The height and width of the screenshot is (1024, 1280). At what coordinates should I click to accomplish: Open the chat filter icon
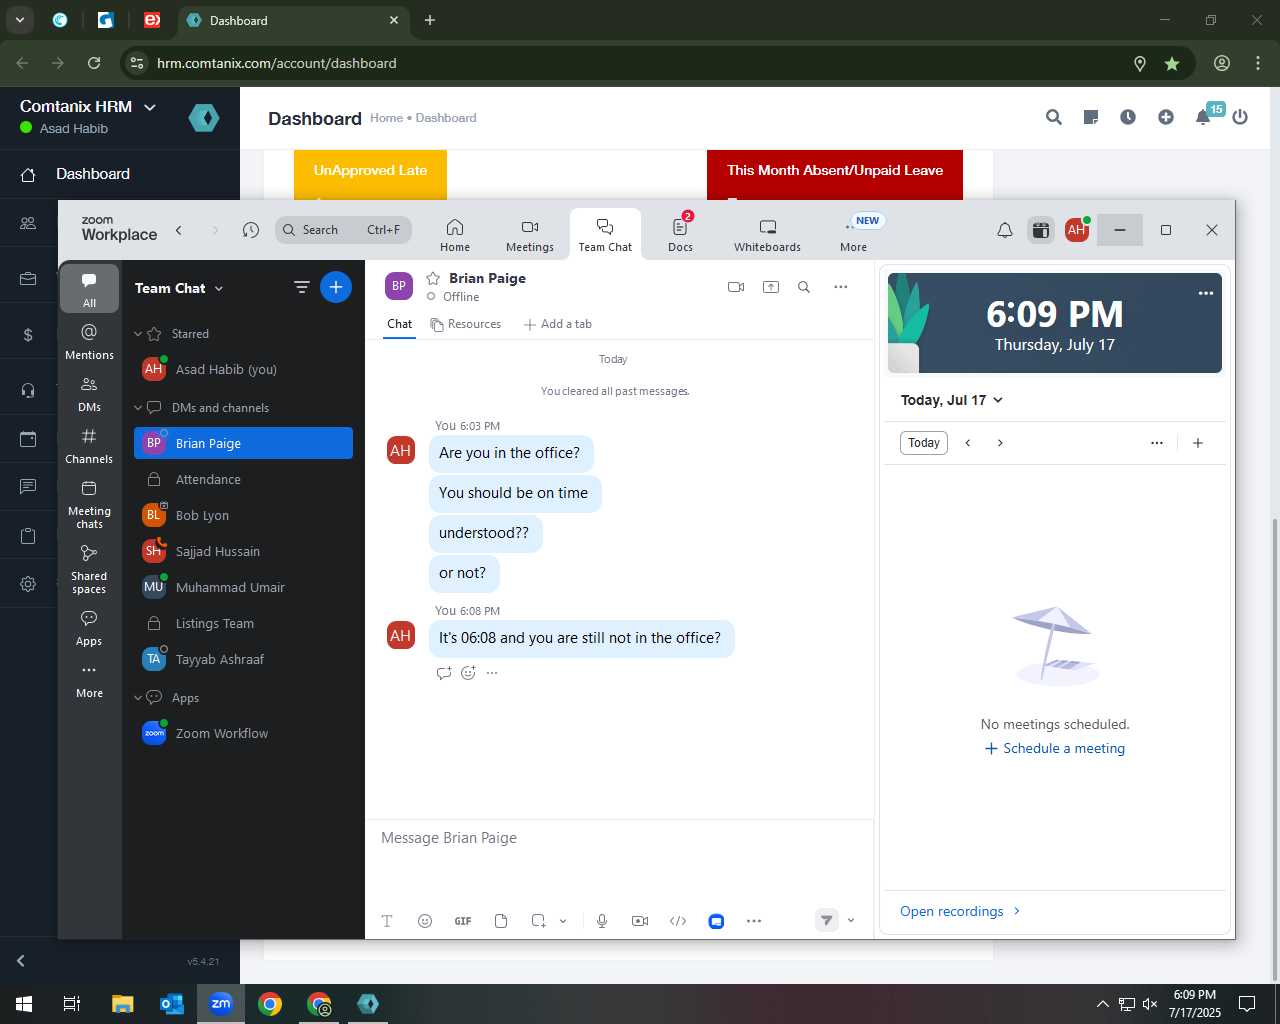(301, 288)
